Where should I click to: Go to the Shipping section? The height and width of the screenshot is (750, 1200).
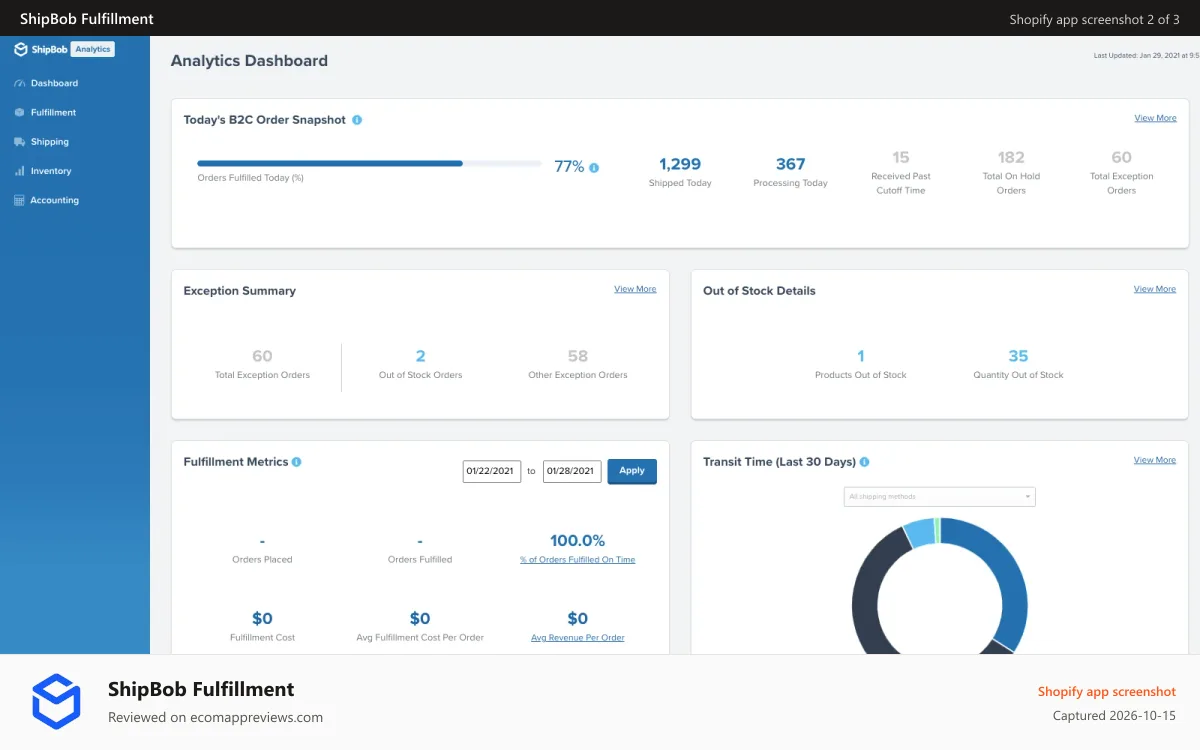(50, 142)
